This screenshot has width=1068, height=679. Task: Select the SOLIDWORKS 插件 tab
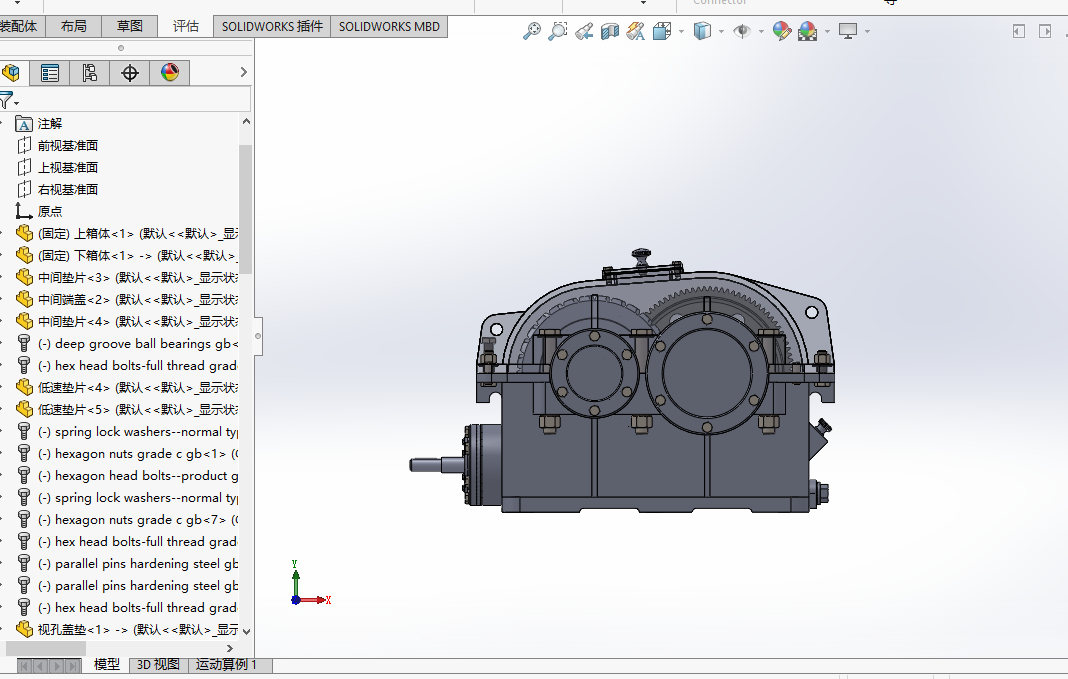[x=272, y=27]
